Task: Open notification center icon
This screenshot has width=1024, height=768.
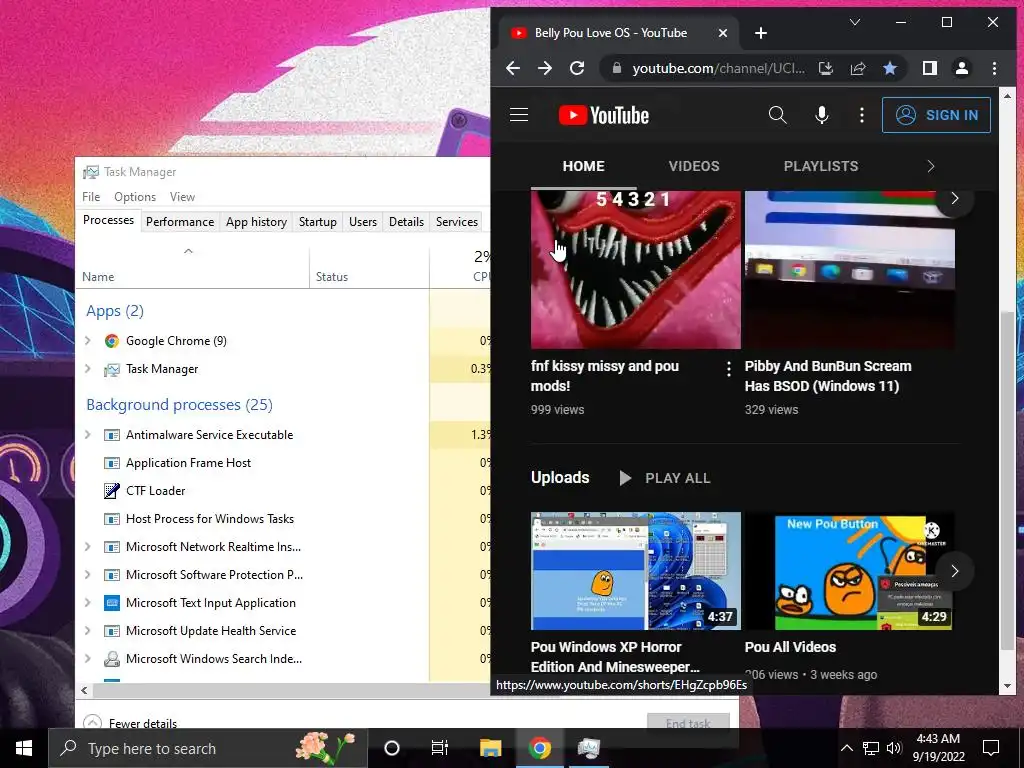Action: coord(991,748)
